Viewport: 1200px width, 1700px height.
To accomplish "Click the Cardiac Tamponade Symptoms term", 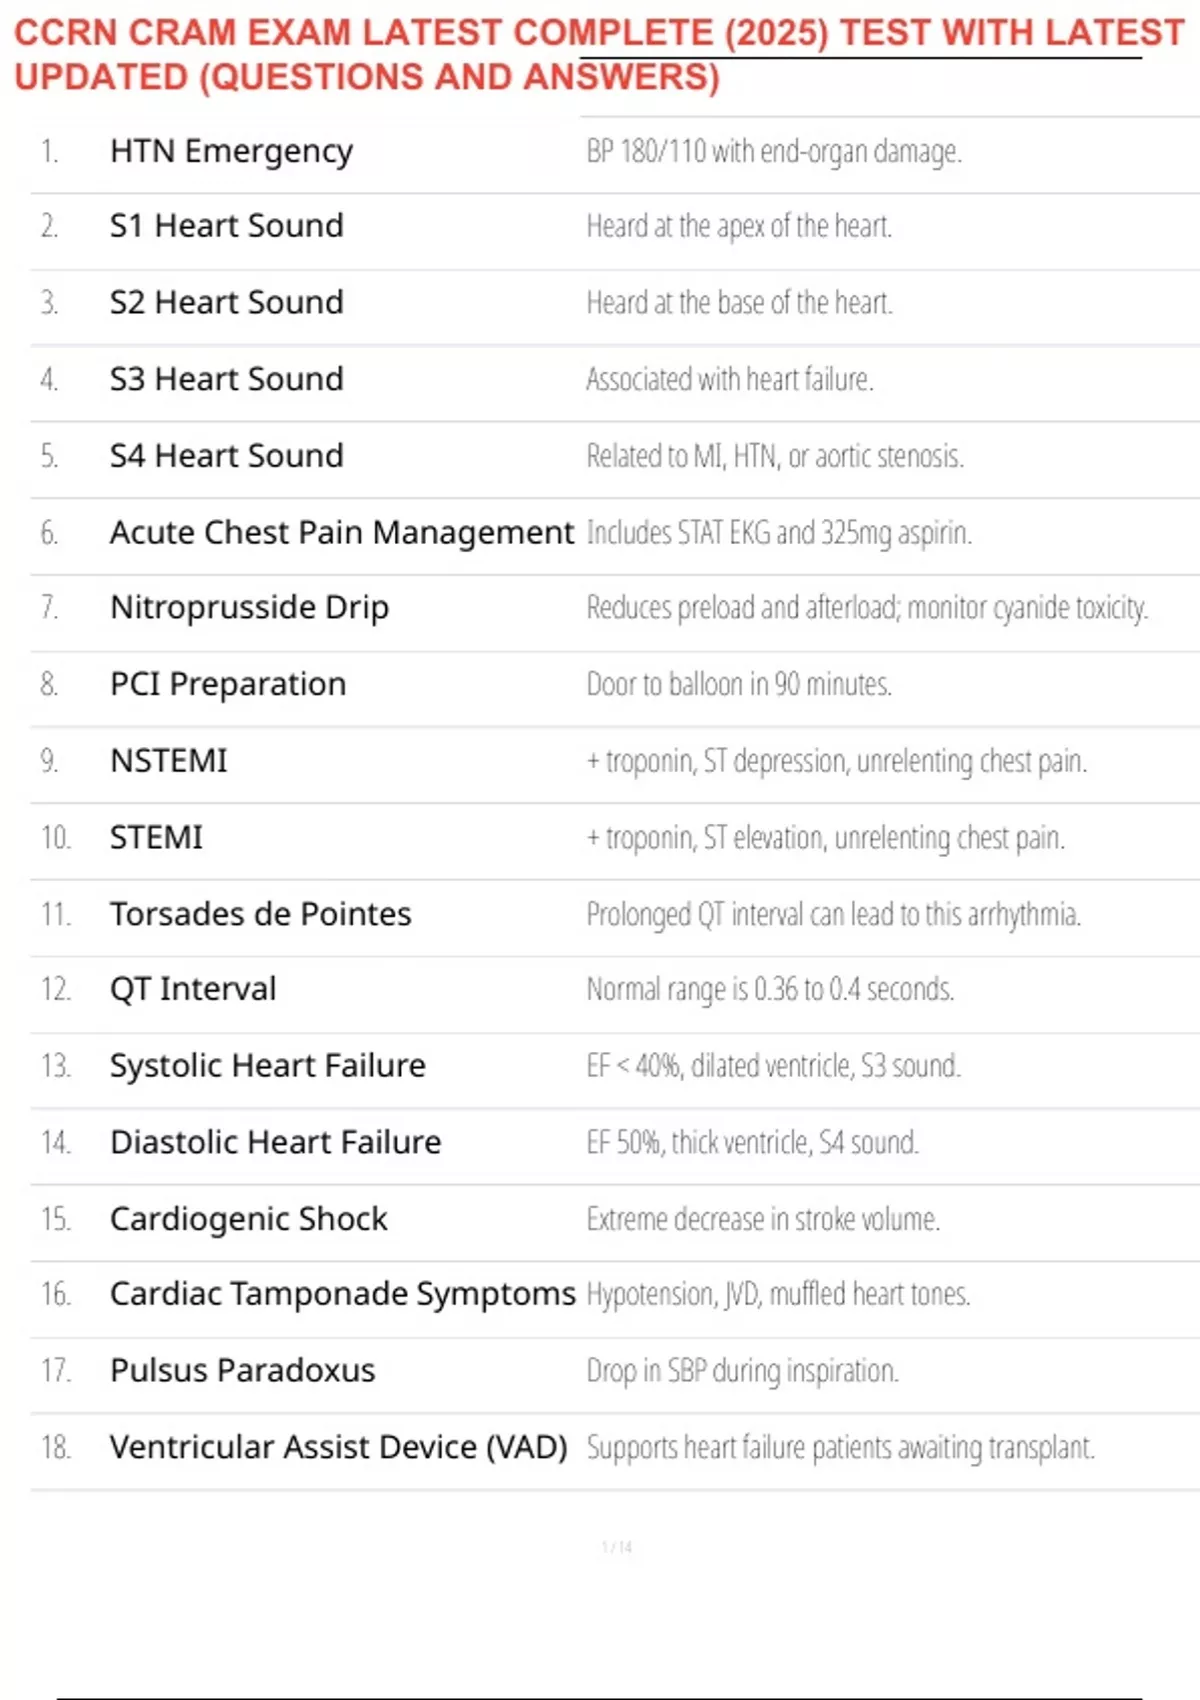I will pyautogui.click(x=343, y=1294).
